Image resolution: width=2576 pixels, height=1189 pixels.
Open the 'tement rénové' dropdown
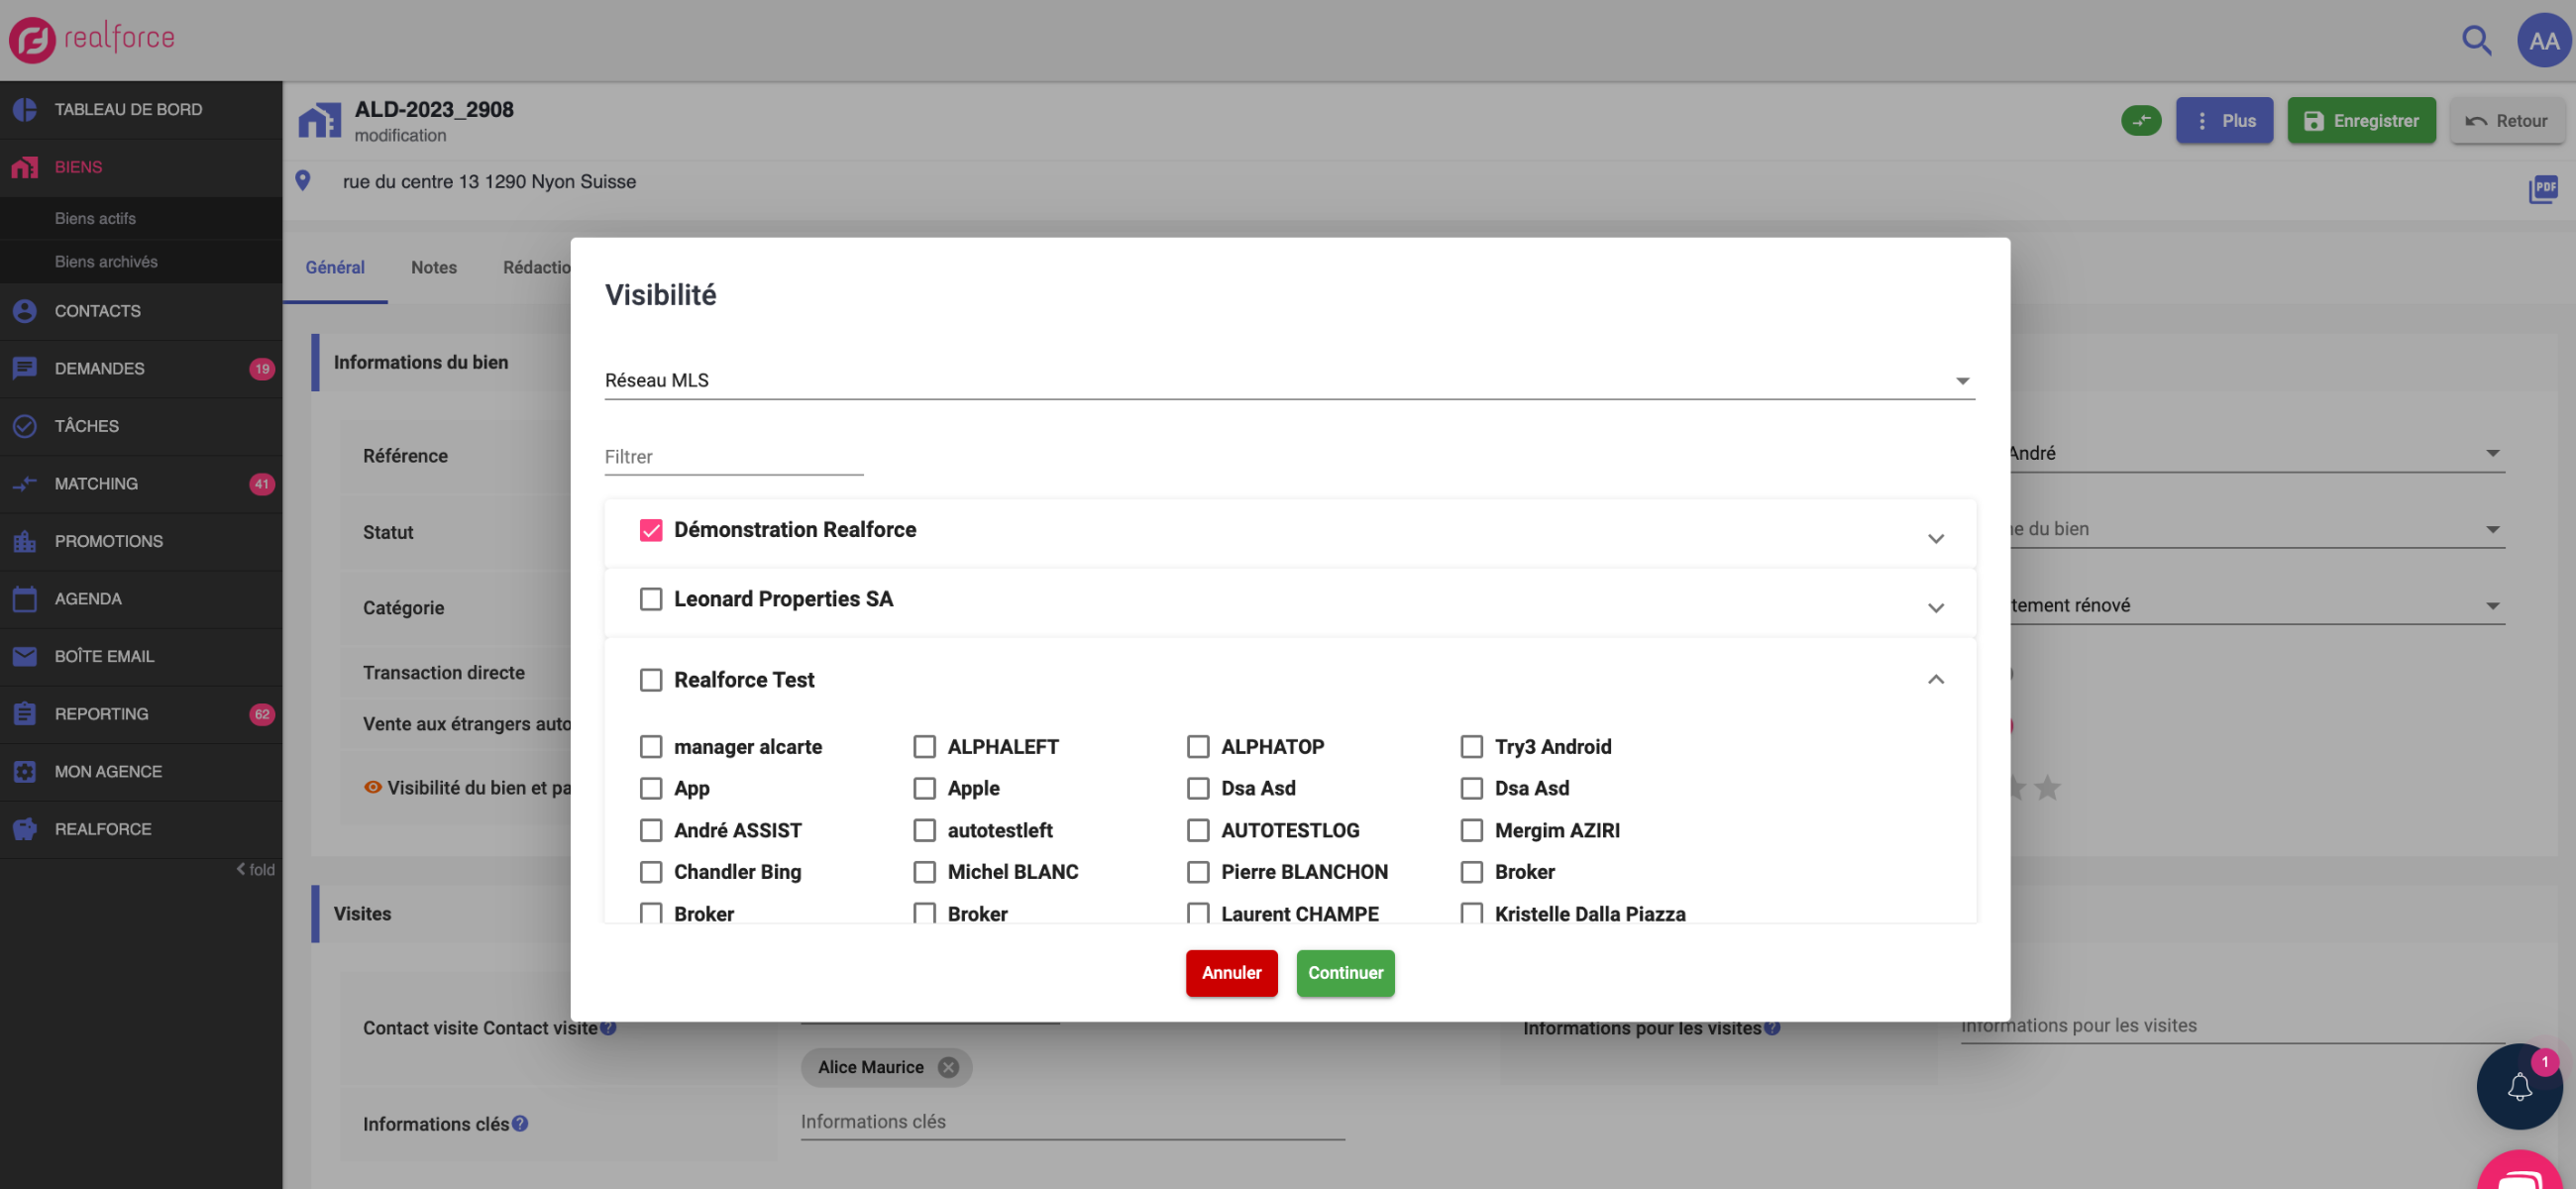click(x=2257, y=605)
